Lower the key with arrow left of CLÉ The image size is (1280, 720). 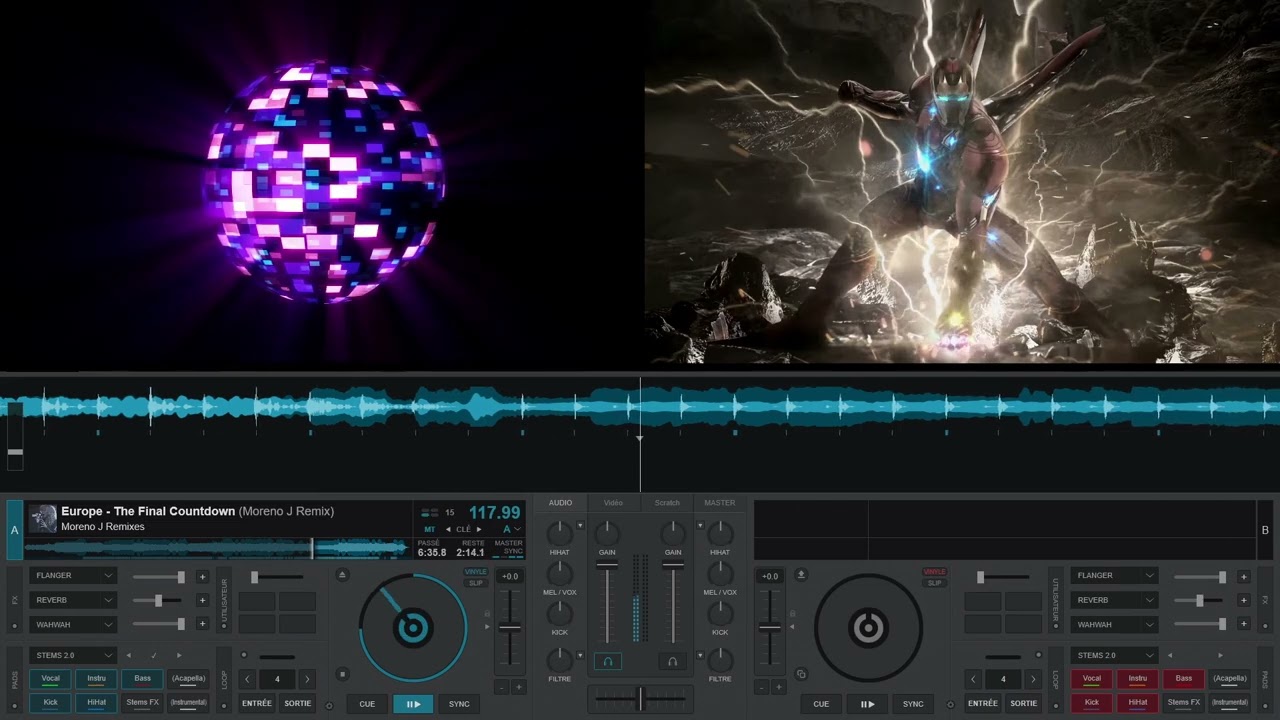[x=449, y=529]
